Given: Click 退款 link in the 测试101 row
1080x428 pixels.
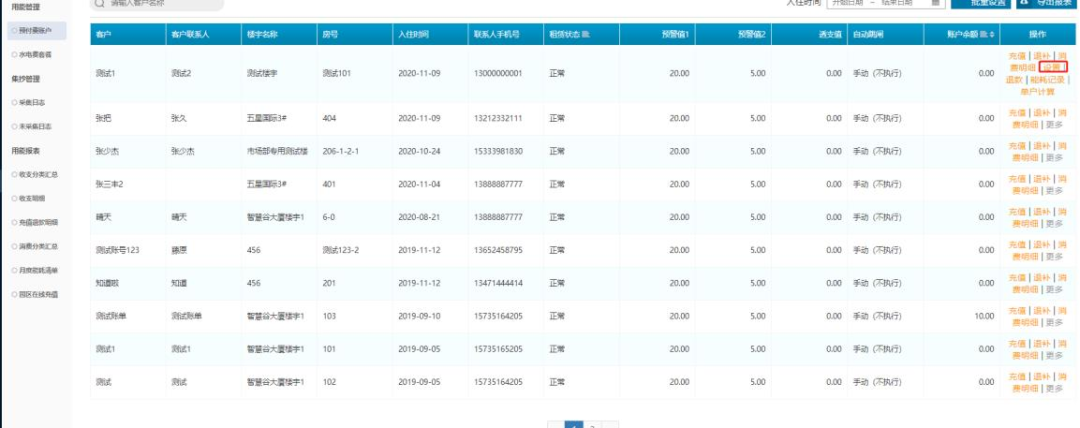Looking at the screenshot, I should pos(1015,79).
